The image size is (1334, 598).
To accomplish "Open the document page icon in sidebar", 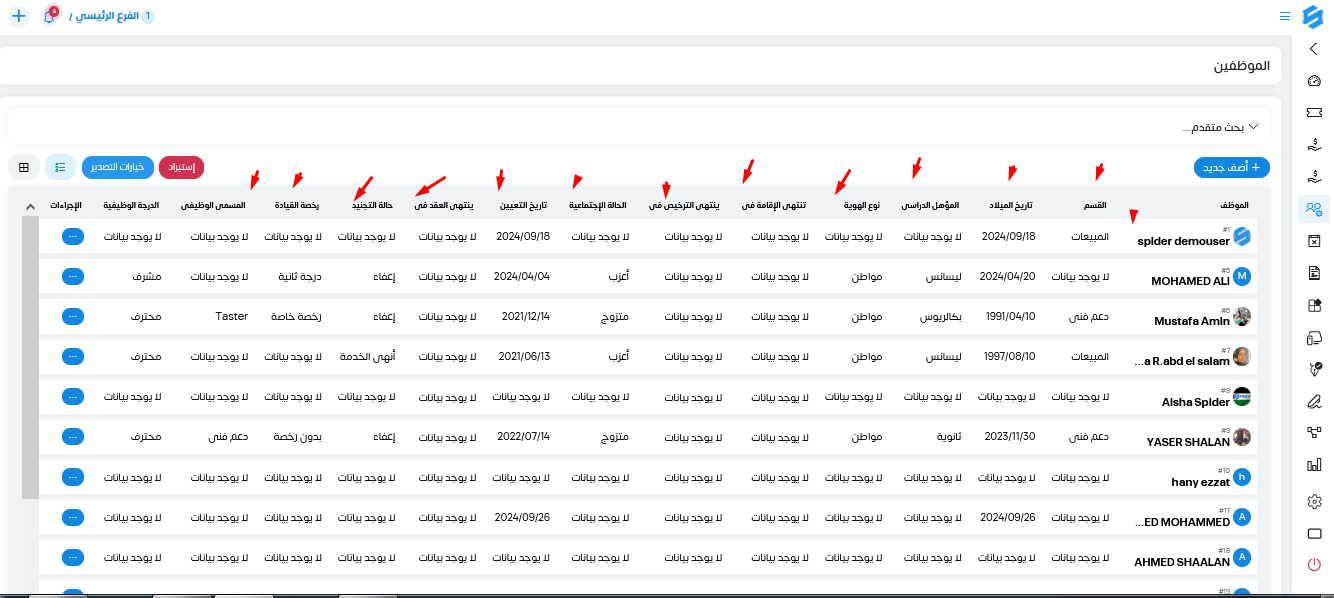I will (x=1315, y=273).
